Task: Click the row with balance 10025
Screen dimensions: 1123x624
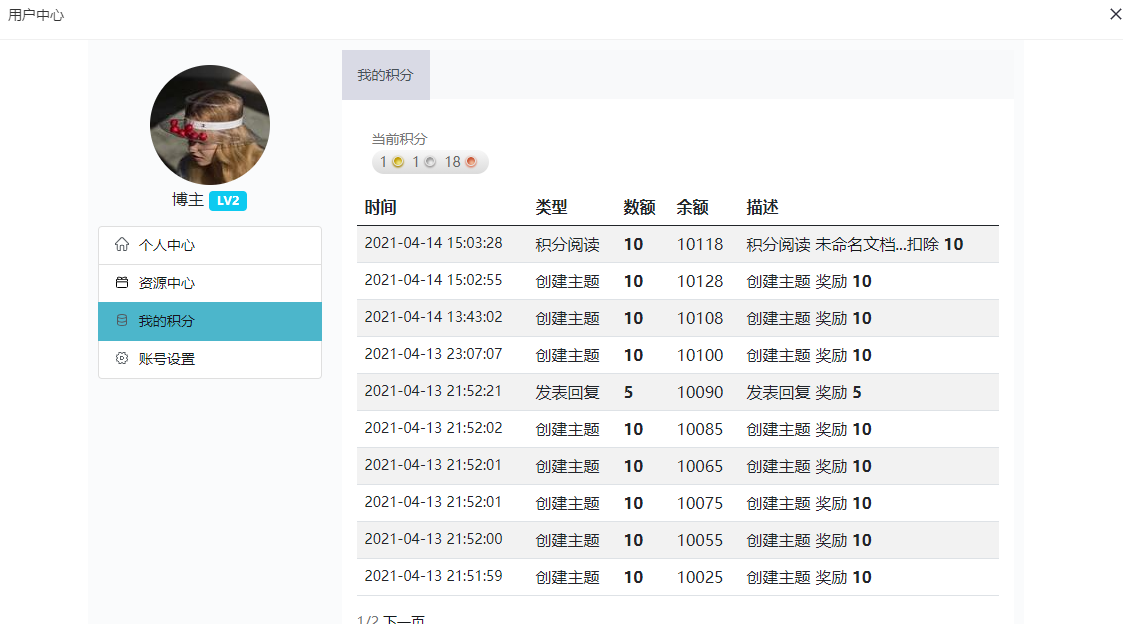Action: point(699,577)
